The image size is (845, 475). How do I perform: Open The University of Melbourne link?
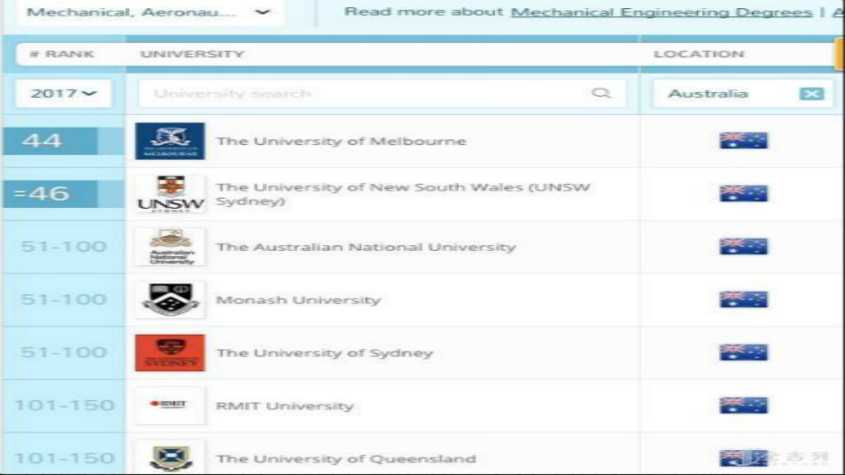coord(341,141)
